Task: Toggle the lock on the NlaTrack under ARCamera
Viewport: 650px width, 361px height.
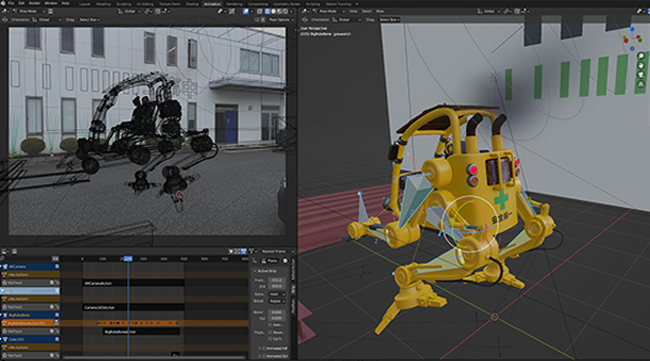Action: [x=57, y=283]
